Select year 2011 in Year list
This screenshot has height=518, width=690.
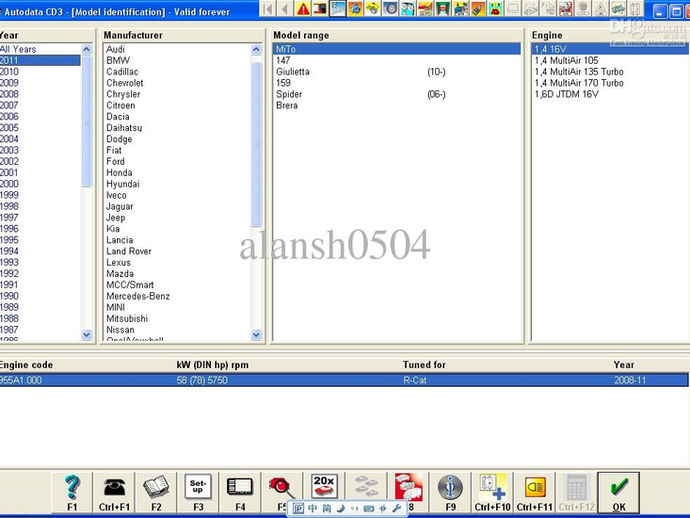pyautogui.click(x=40, y=60)
